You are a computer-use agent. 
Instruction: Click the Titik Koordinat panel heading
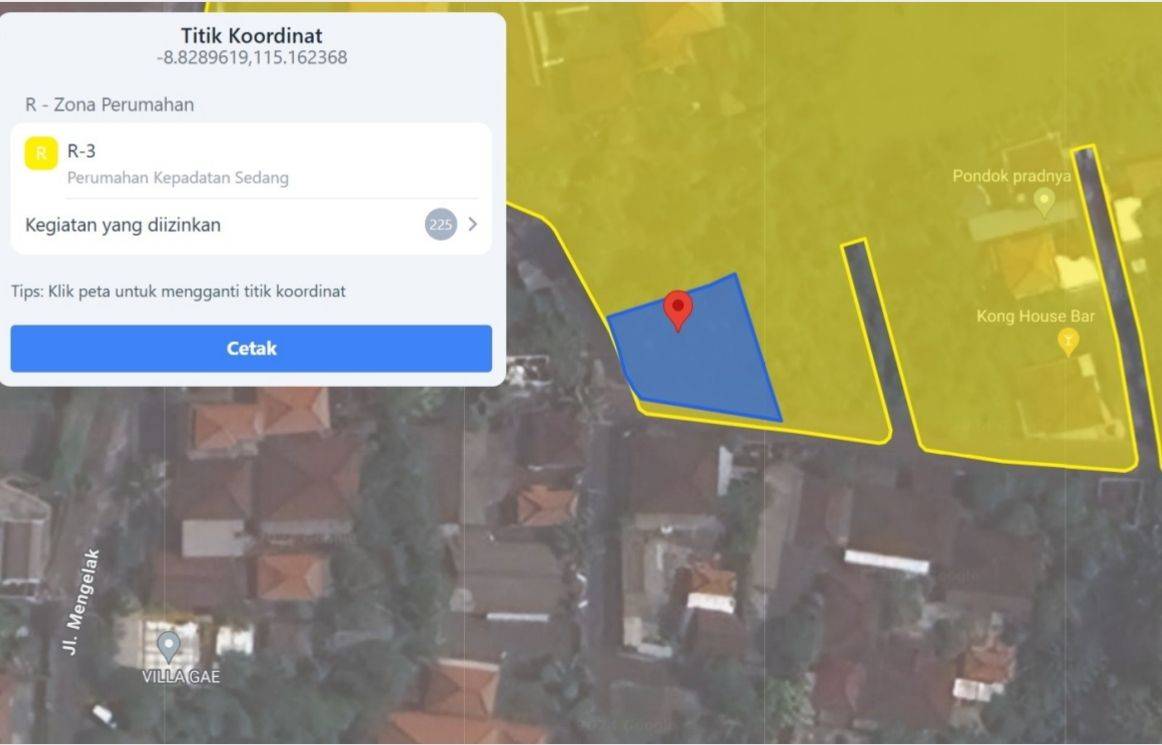[x=252, y=35]
